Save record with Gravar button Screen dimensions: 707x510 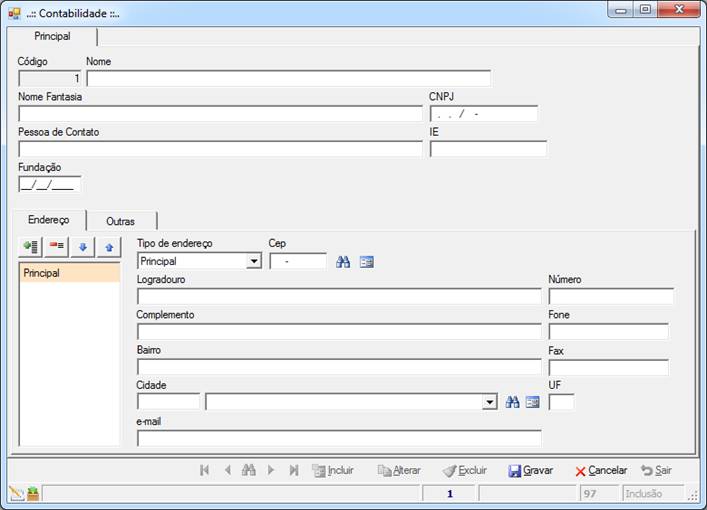[530, 470]
